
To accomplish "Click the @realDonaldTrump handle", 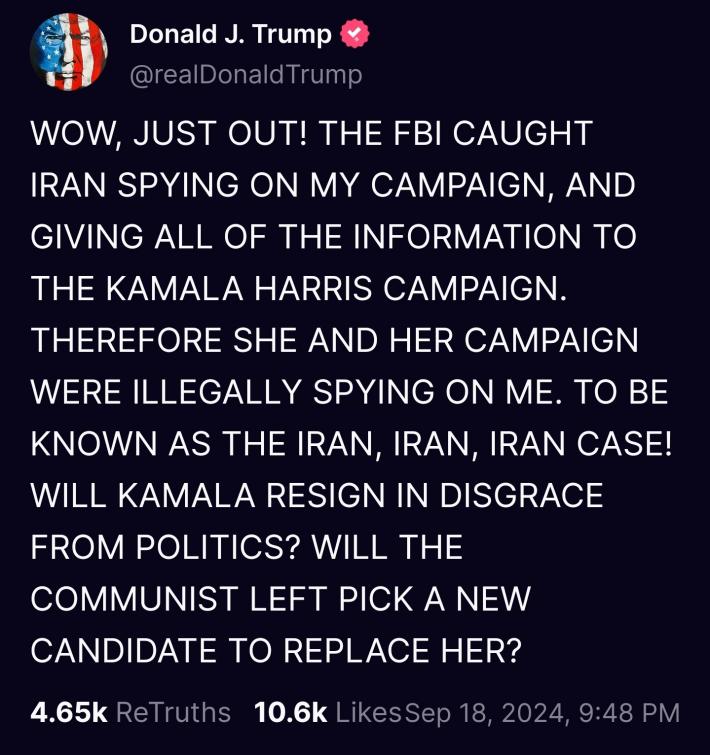I will (x=246, y=74).
